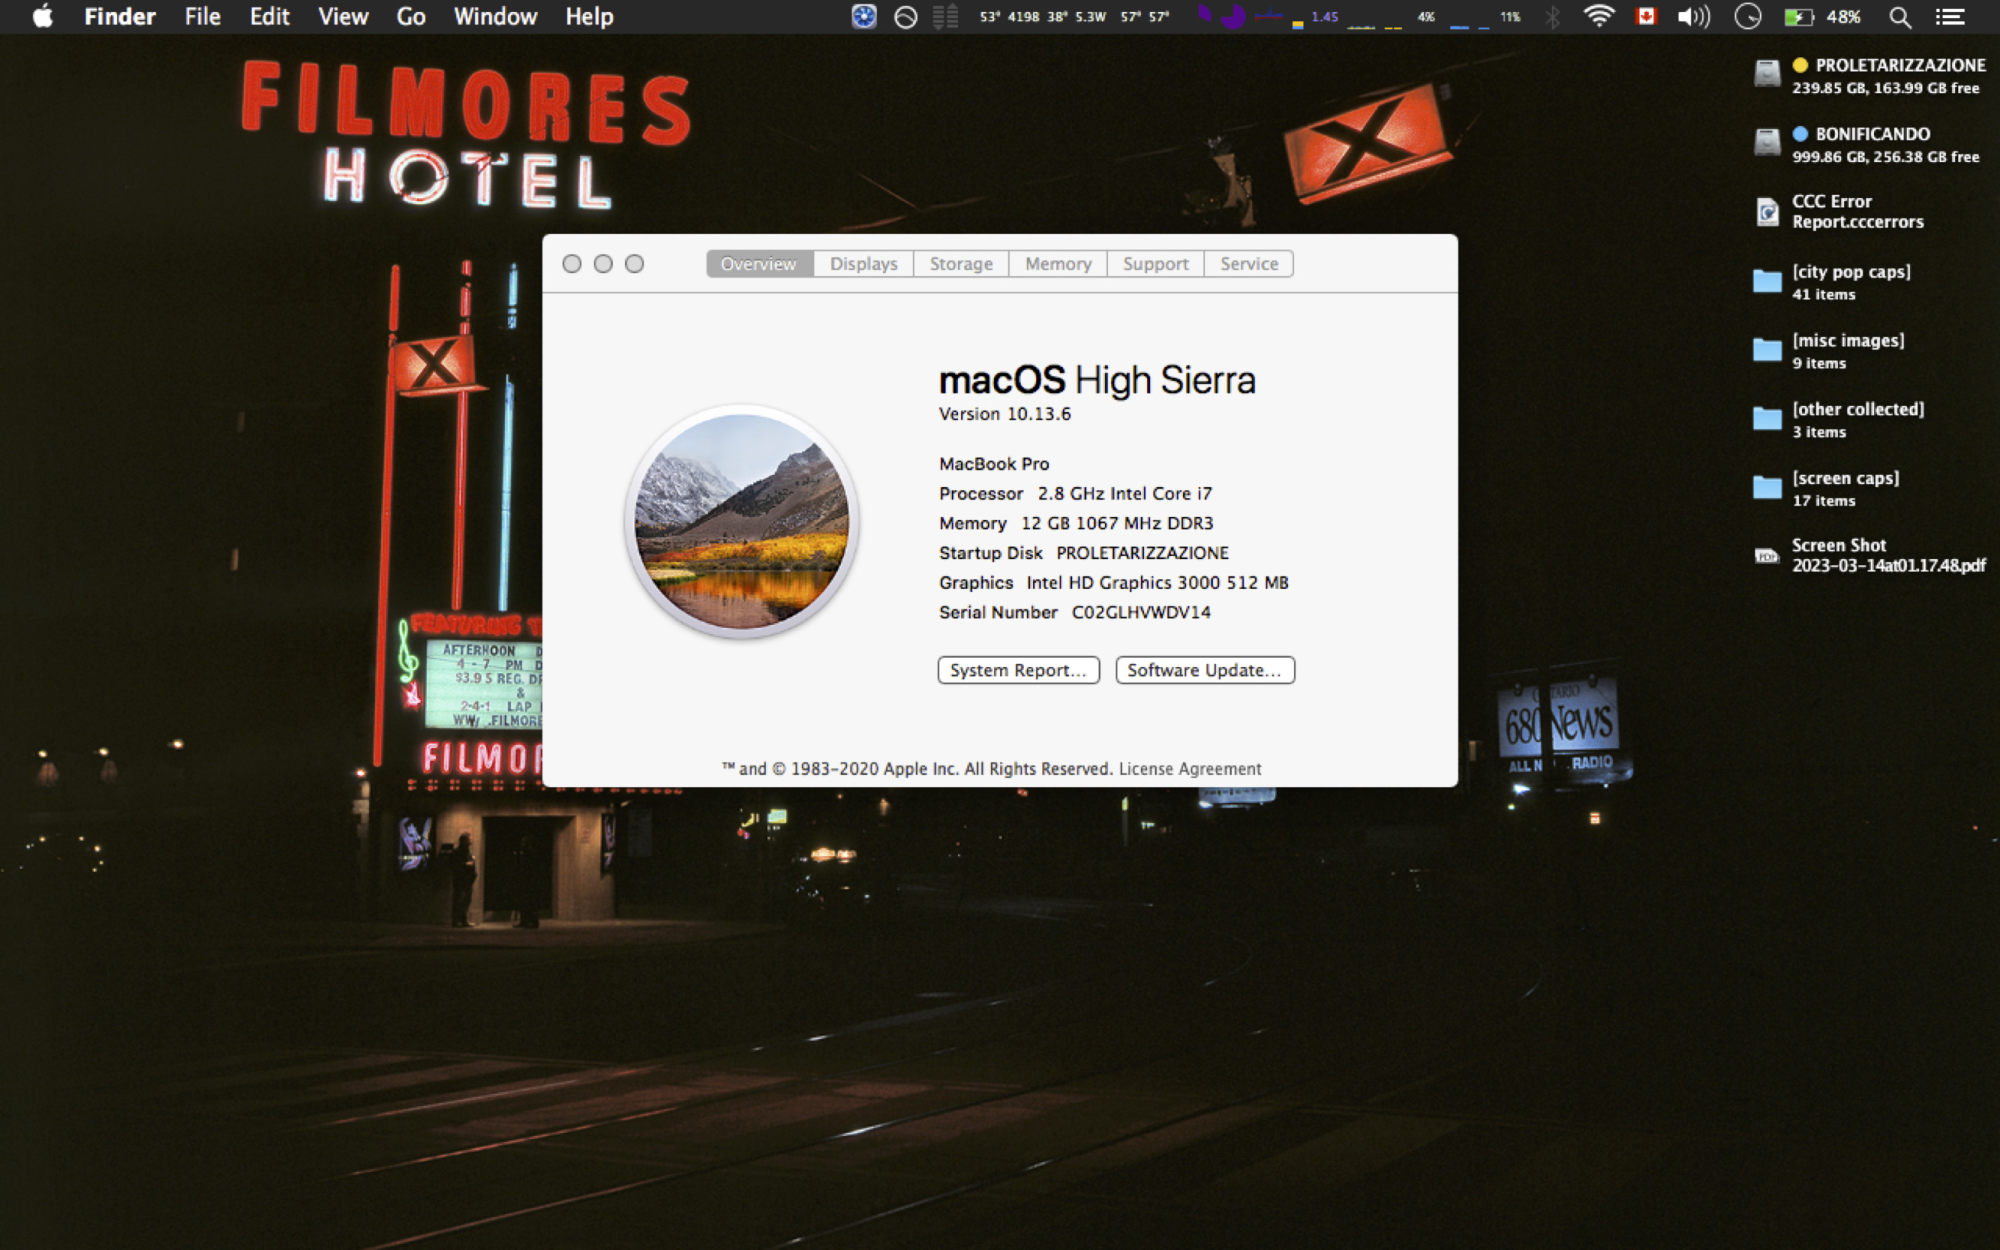Screen dimensions: 2000x1250
Task: Click the Canadian flag input icon
Action: pos(1646,16)
